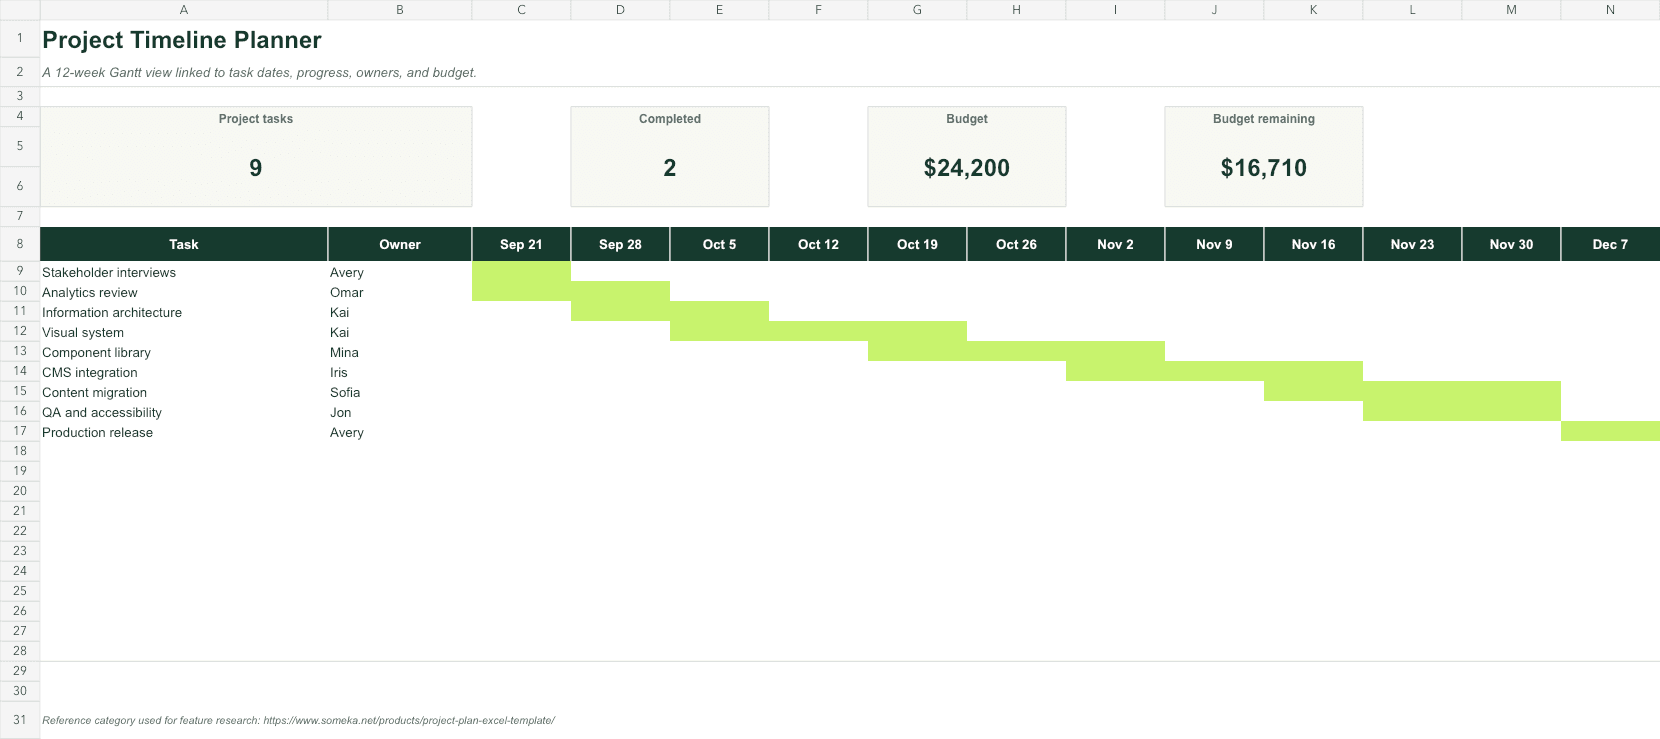This screenshot has height=739, width=1660.
Task: Click the Component library task cell
Action: [x=184, y=352]
